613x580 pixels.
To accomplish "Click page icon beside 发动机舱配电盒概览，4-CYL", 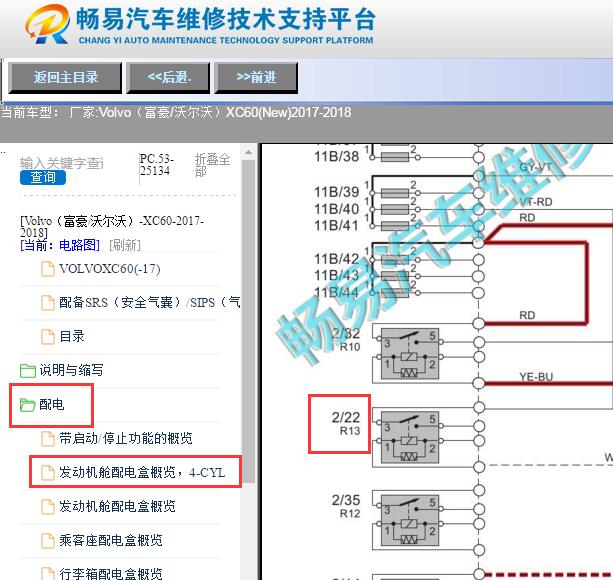I will (48, 473).
